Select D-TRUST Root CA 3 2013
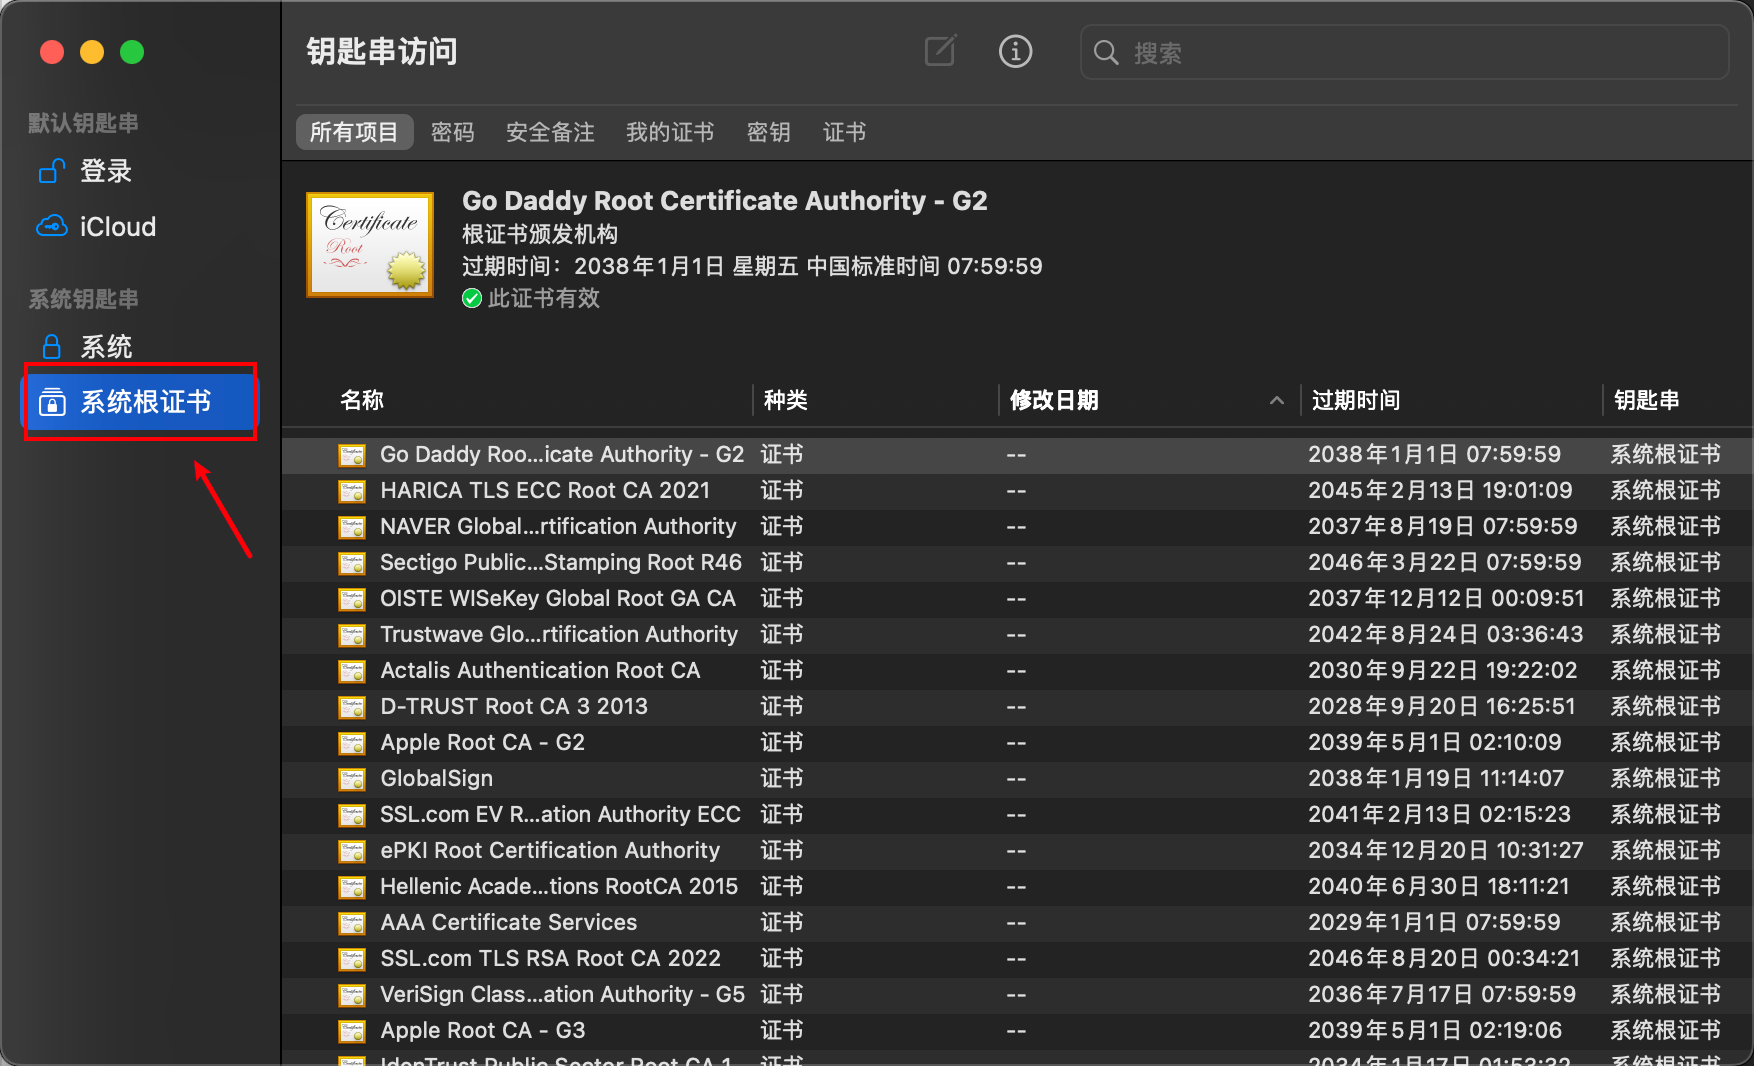This screenshot has width=1754, height=1066. (x=514, y=706)
